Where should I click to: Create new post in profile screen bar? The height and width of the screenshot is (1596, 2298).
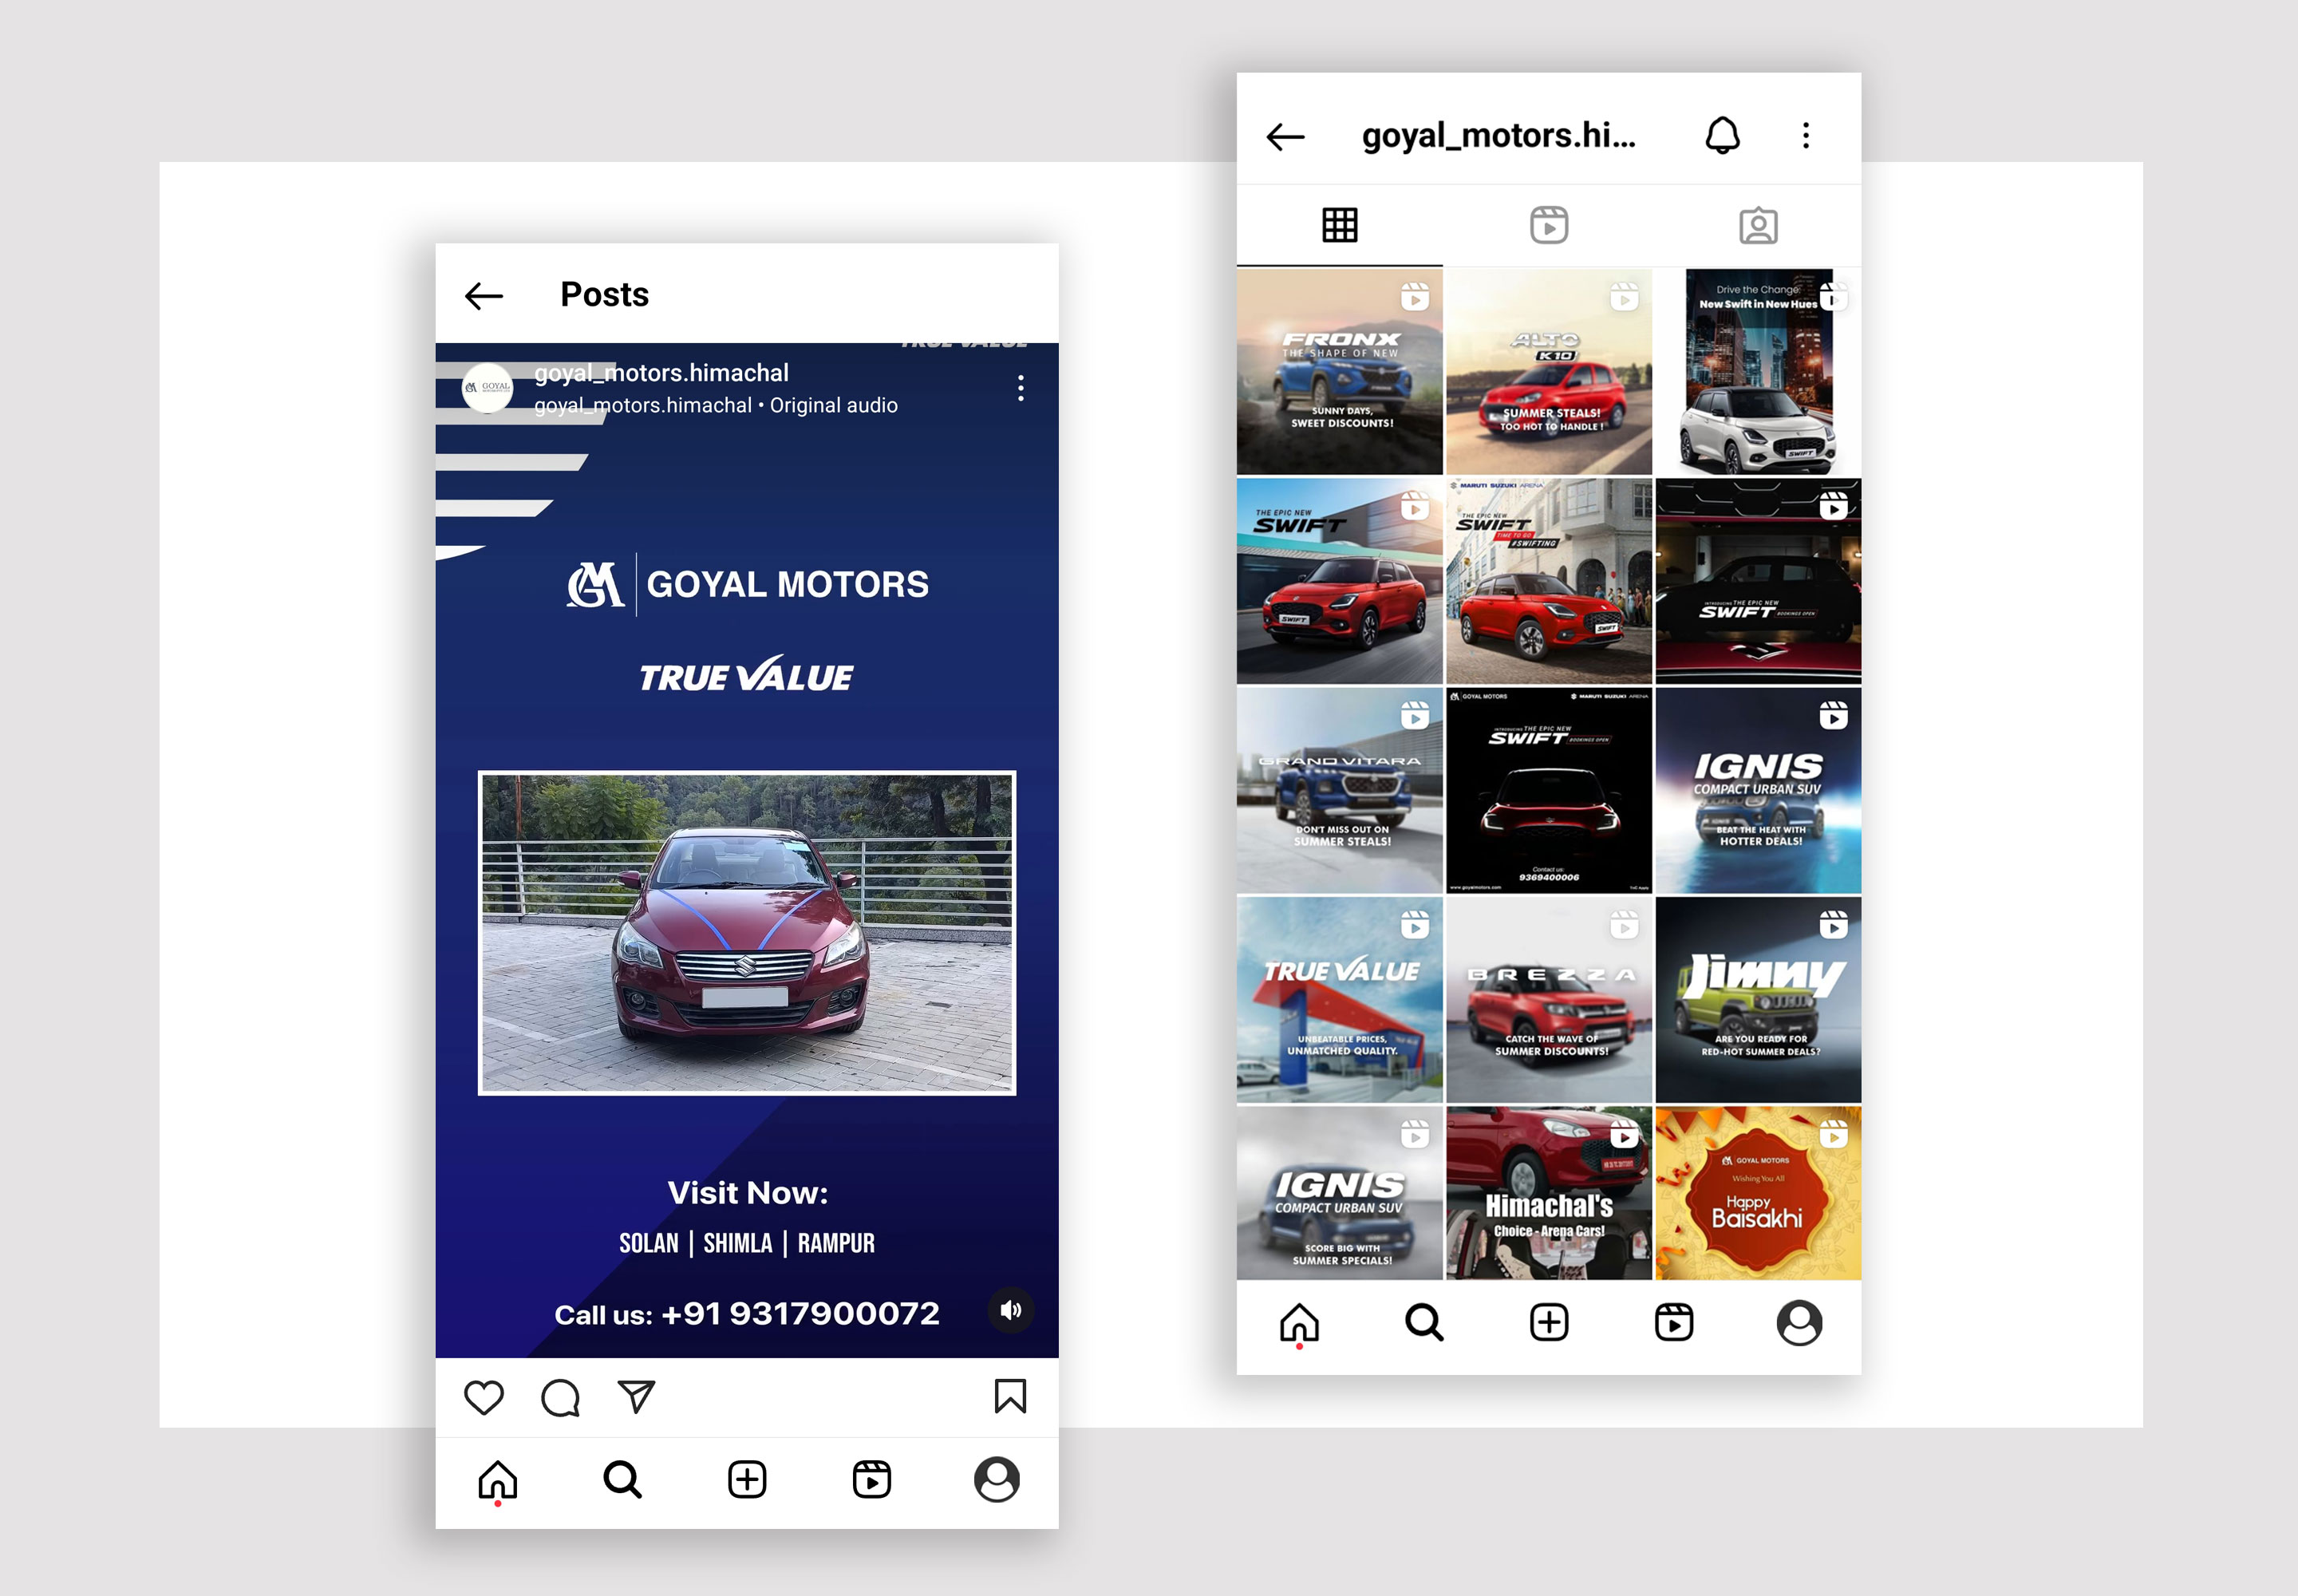(1549, 1322)
